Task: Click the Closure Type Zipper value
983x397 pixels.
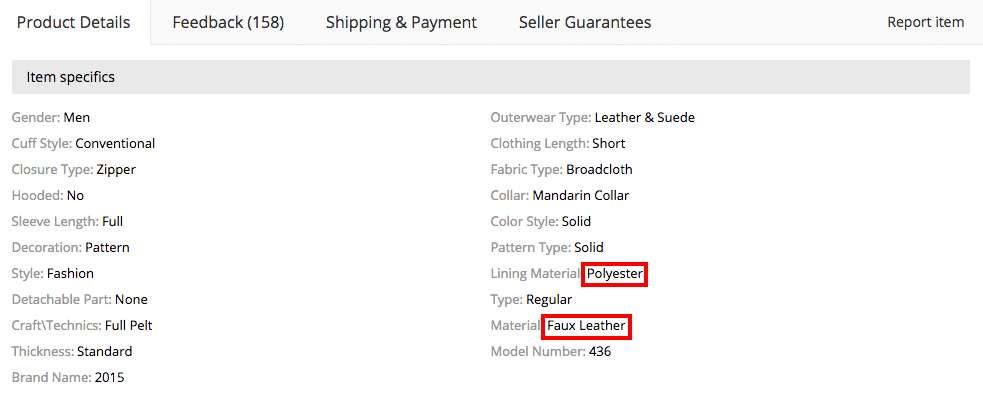Action: 116,169
